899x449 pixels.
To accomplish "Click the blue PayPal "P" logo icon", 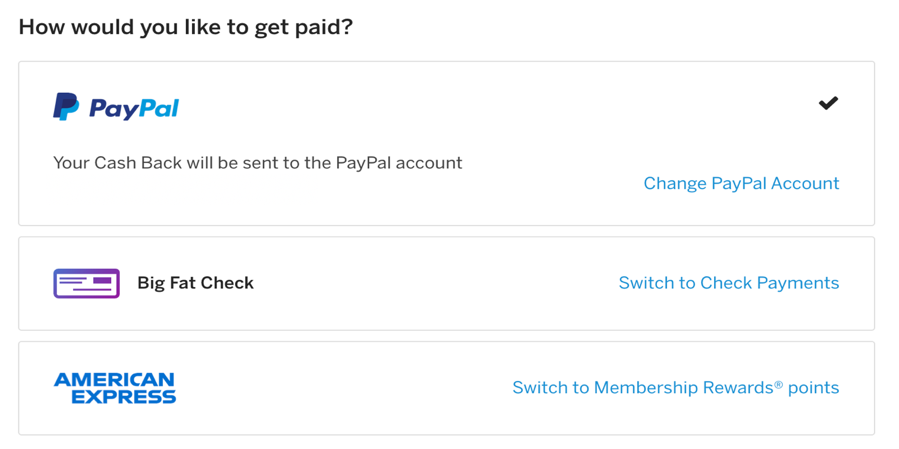I will coord(66,106).
